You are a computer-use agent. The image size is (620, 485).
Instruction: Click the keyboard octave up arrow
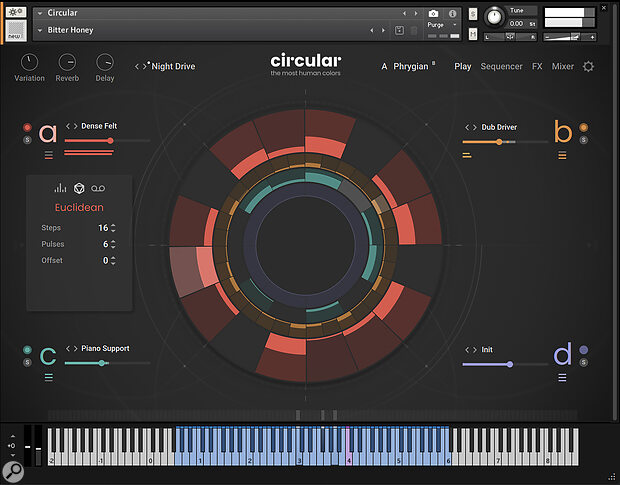pos(13,436)
